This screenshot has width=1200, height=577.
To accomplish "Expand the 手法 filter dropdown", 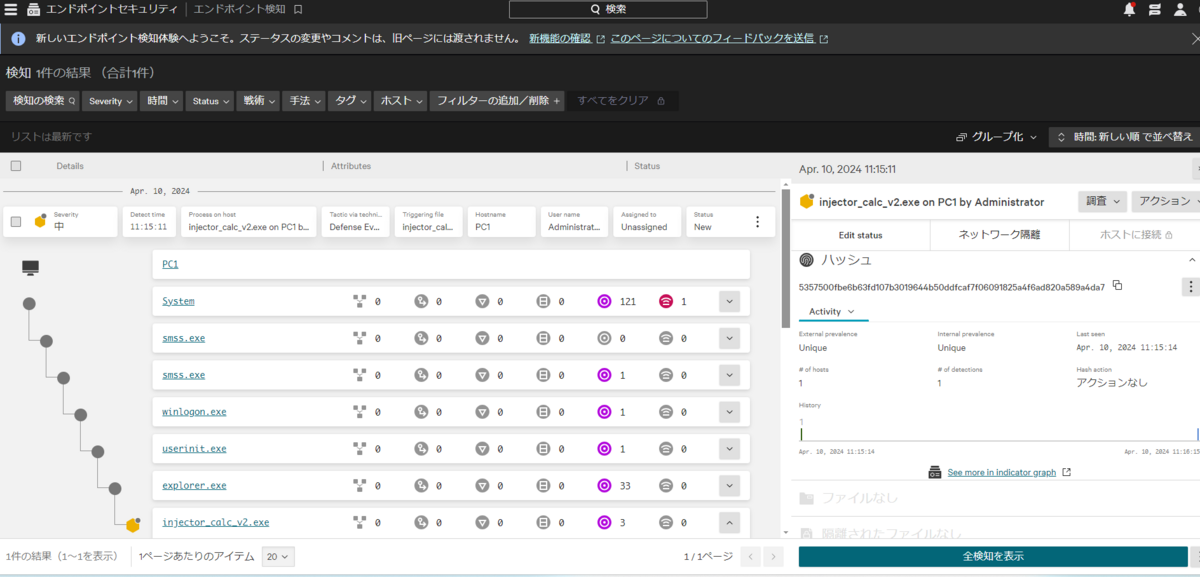I will 304,101.
